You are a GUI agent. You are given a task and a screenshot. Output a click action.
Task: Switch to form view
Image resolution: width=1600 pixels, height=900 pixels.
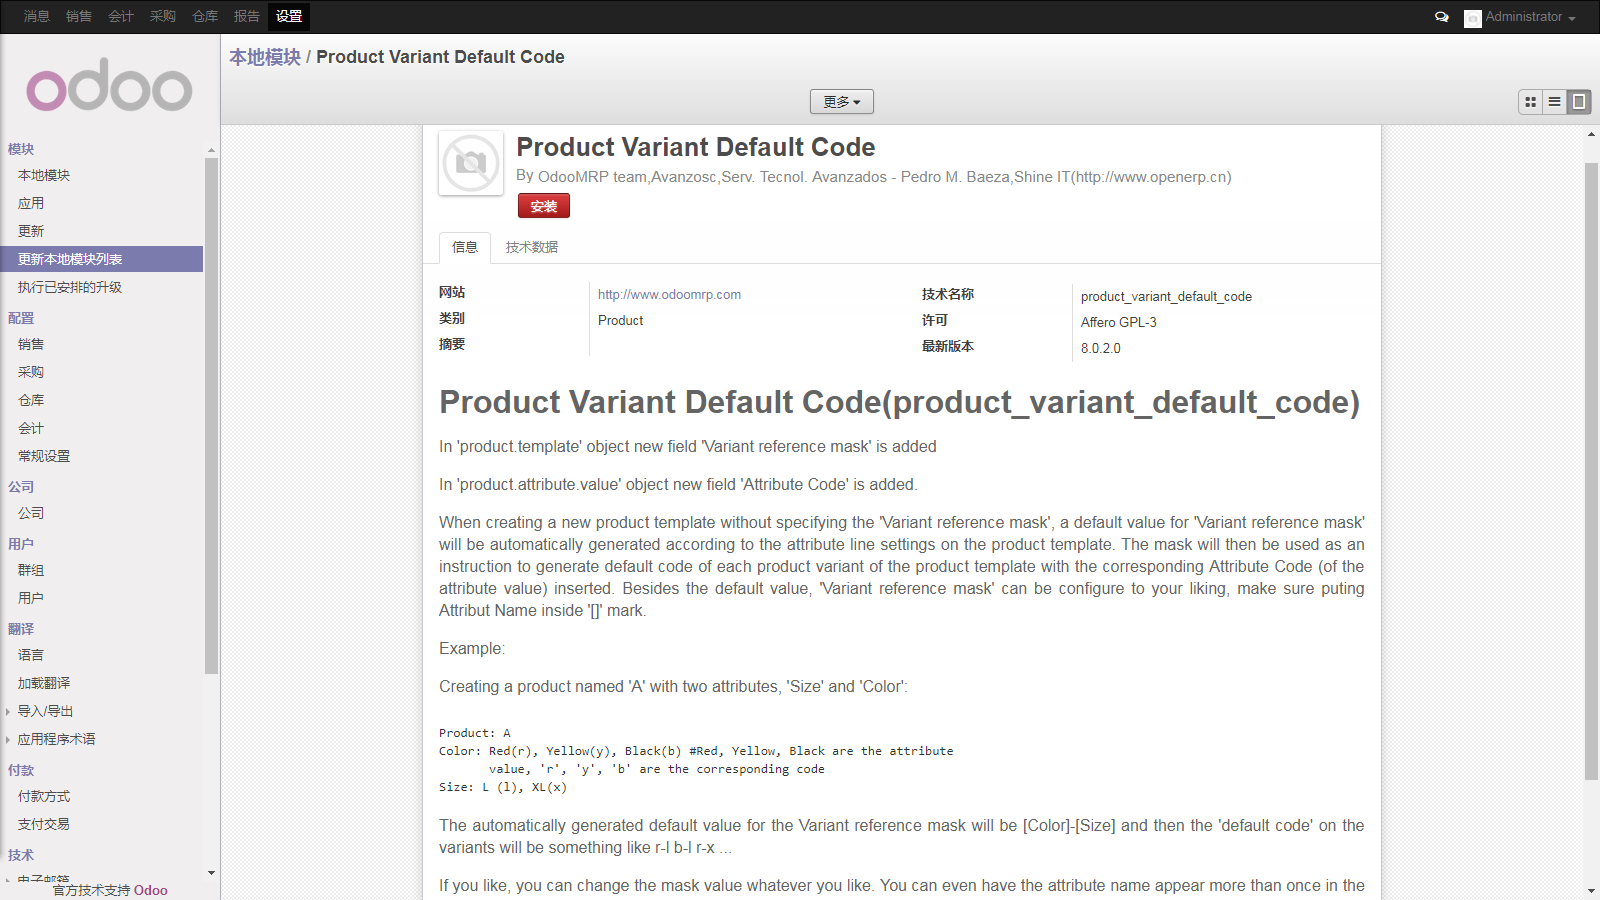1579,102
